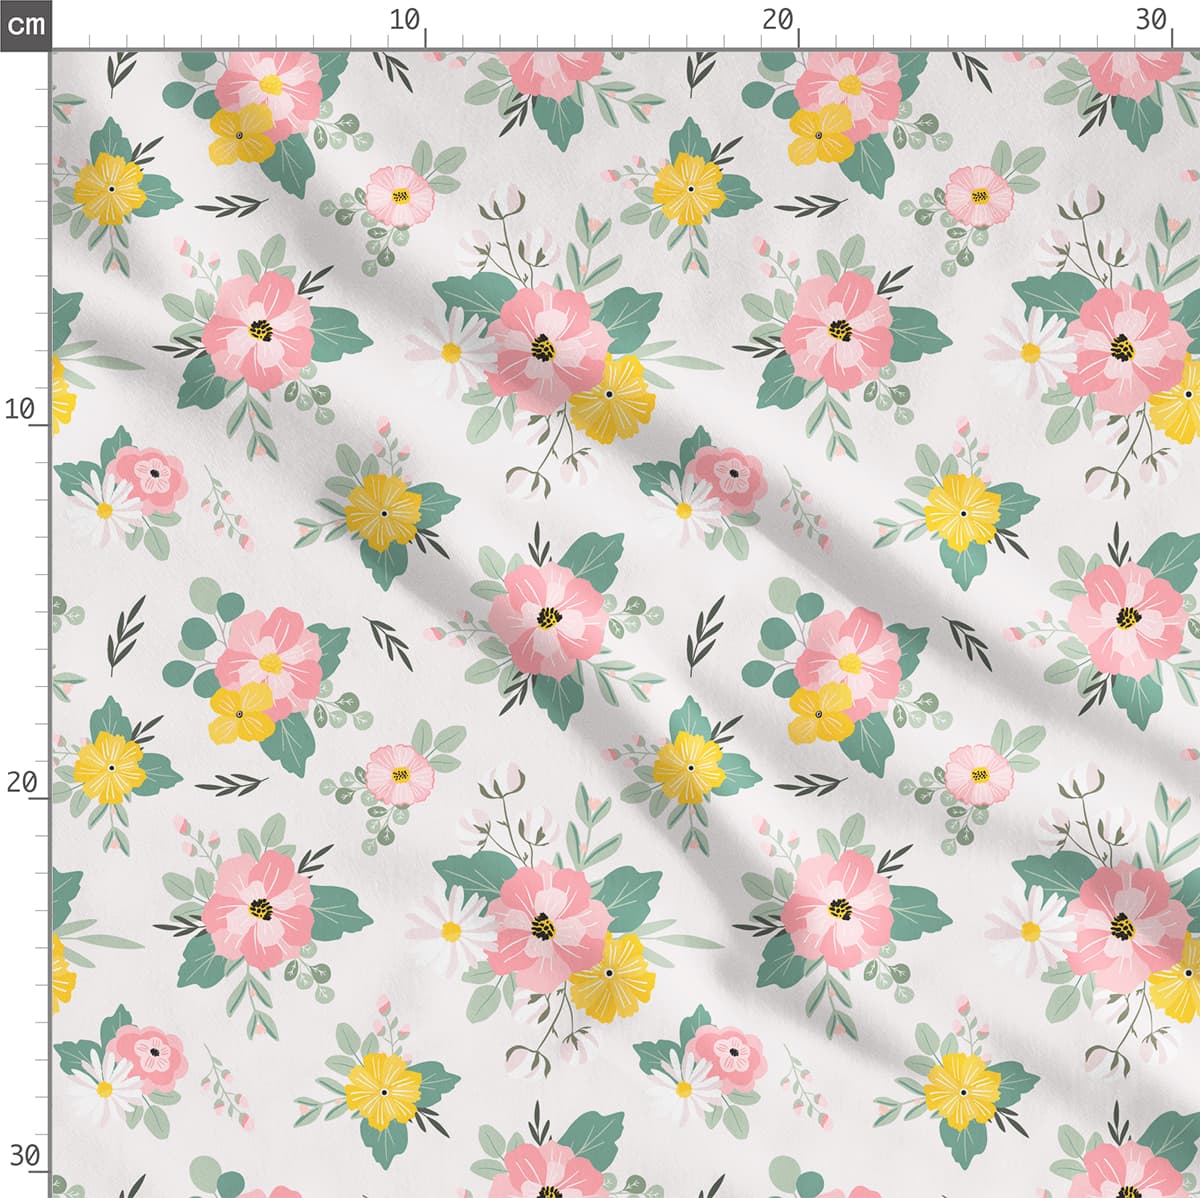This screenshot has width=1200, height=1198.
Task: Click the 30 mark on the horizontal ruler
Action: (x=1151, y=19)
